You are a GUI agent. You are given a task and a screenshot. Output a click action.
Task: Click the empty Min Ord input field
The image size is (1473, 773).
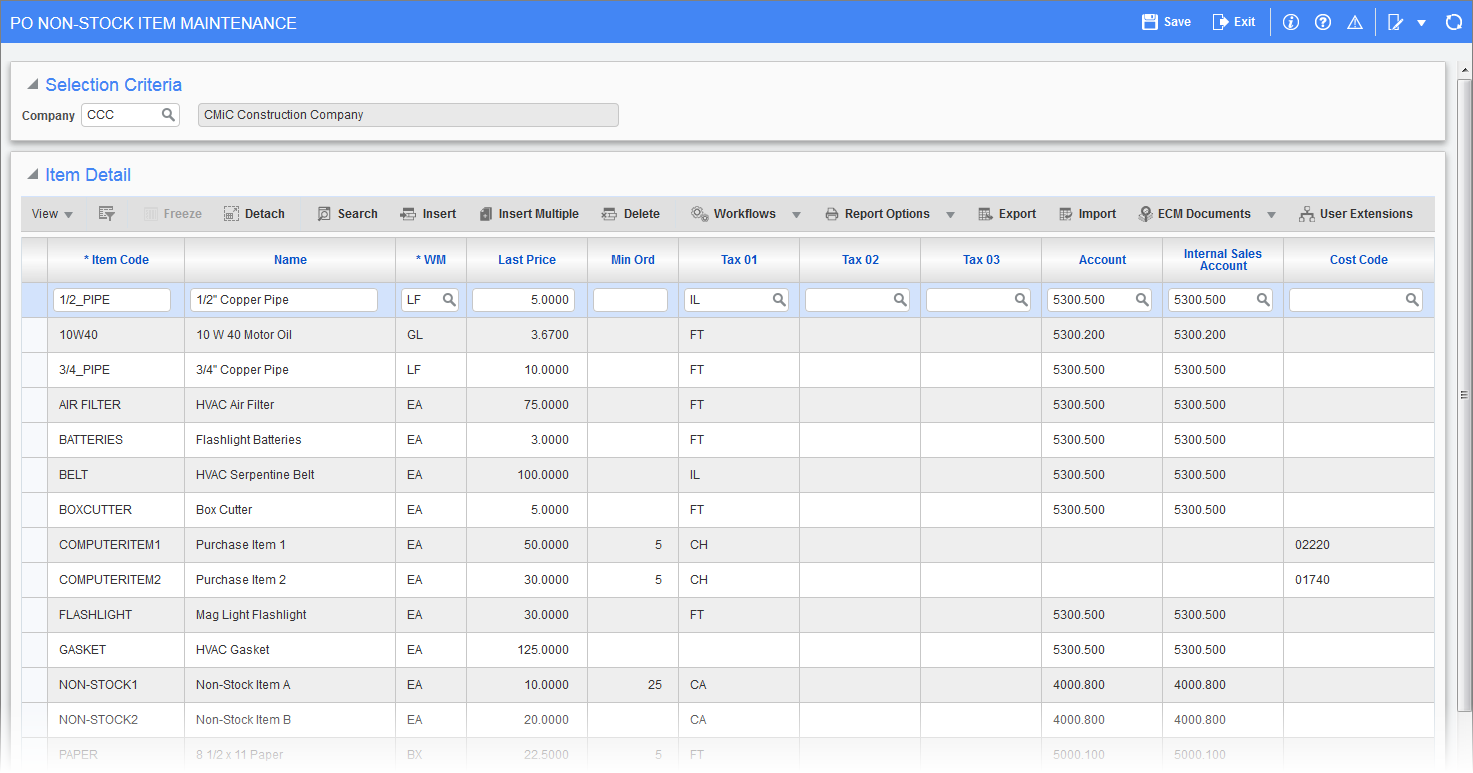coord(630,300)
